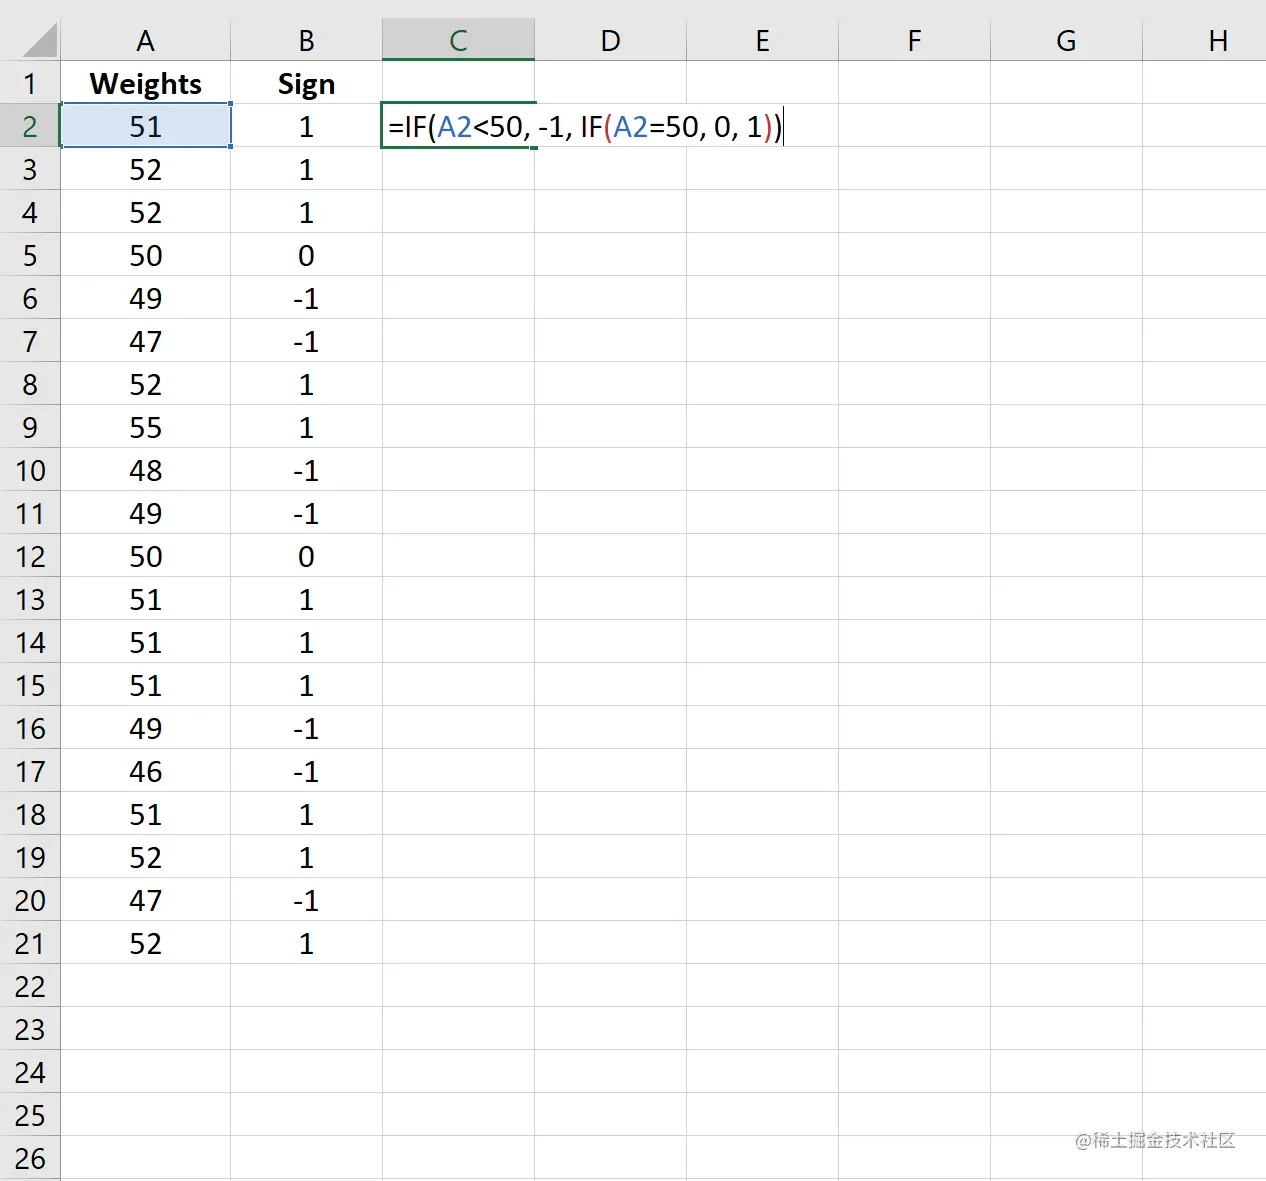Click cell B17 with value -1
Screen dimensions: 1266x1181
[x=306, y=771]
